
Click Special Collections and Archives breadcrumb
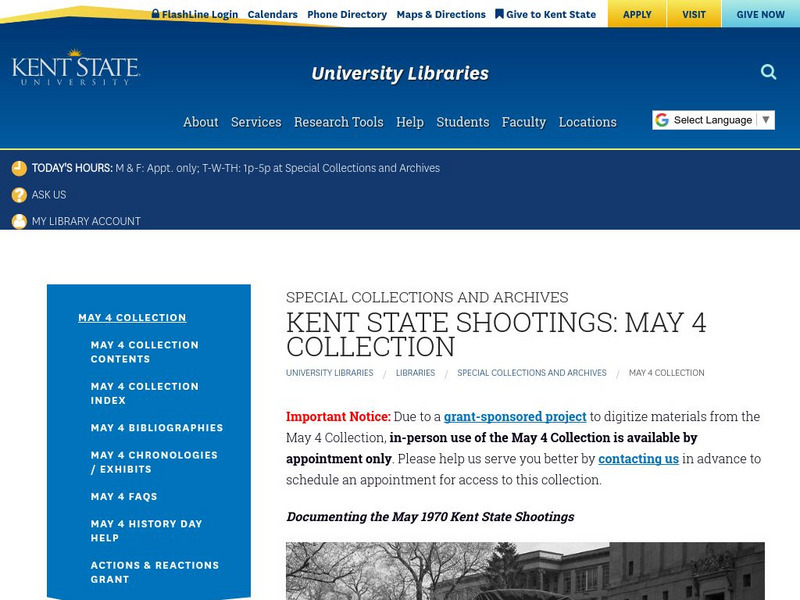coord(531,373)
